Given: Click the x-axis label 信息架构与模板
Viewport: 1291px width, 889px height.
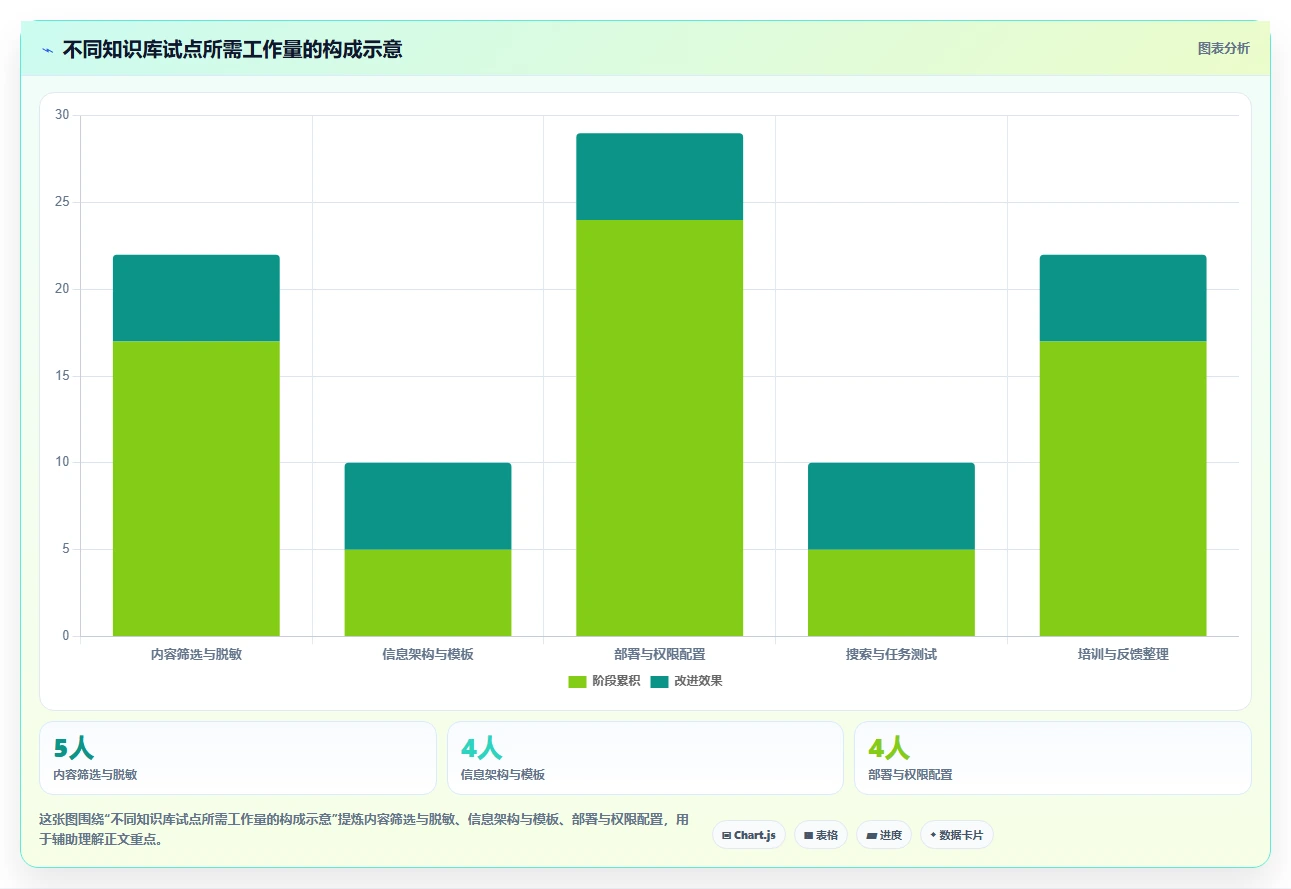Looking at the screenshot, I should 428,654.
